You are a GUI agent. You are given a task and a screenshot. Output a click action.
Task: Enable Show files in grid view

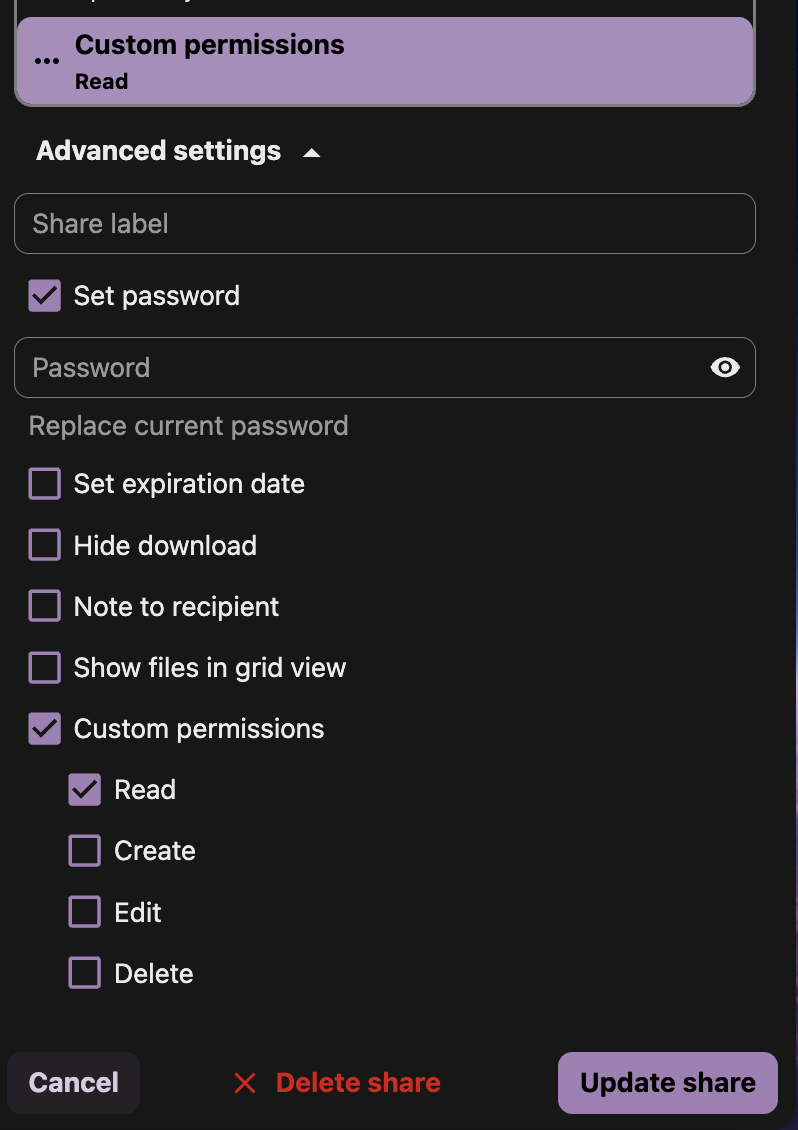coord(45,668)
